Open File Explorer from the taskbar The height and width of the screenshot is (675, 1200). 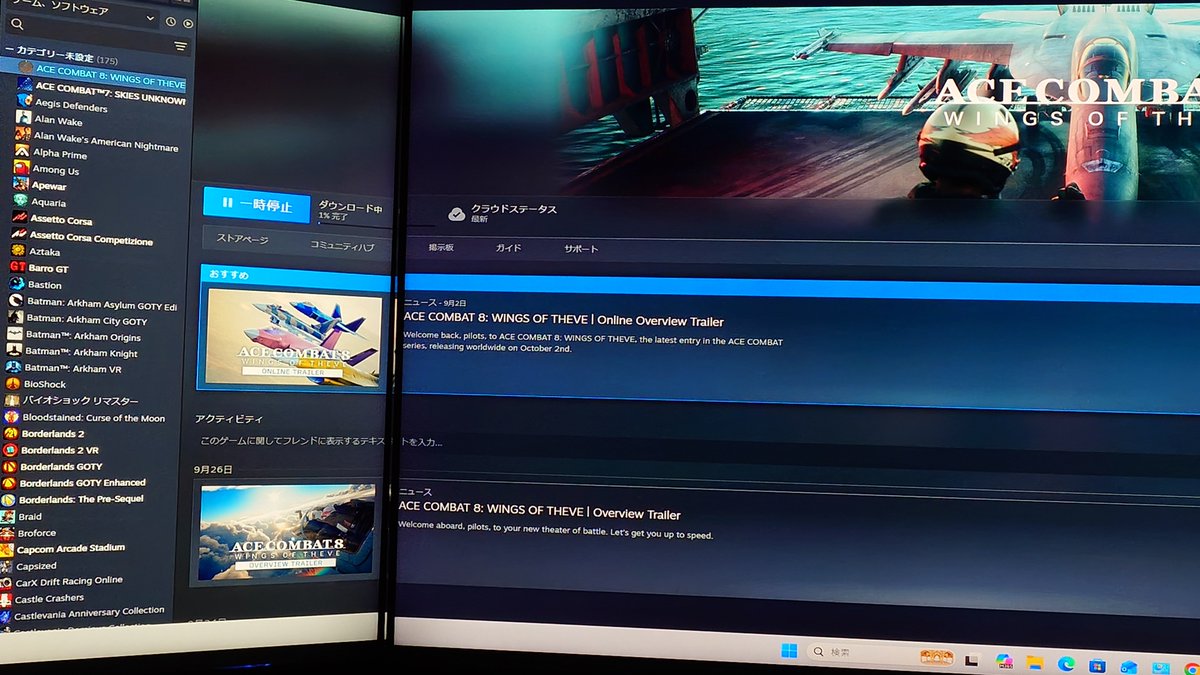(1034, 663)
